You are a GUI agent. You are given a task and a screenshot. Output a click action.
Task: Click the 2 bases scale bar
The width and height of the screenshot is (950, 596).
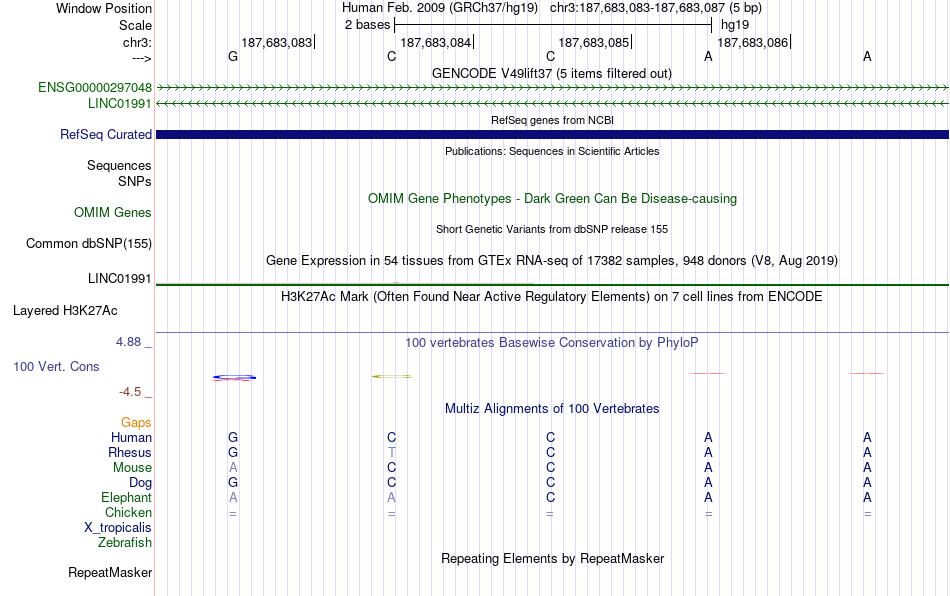click(x=553, y=25)
